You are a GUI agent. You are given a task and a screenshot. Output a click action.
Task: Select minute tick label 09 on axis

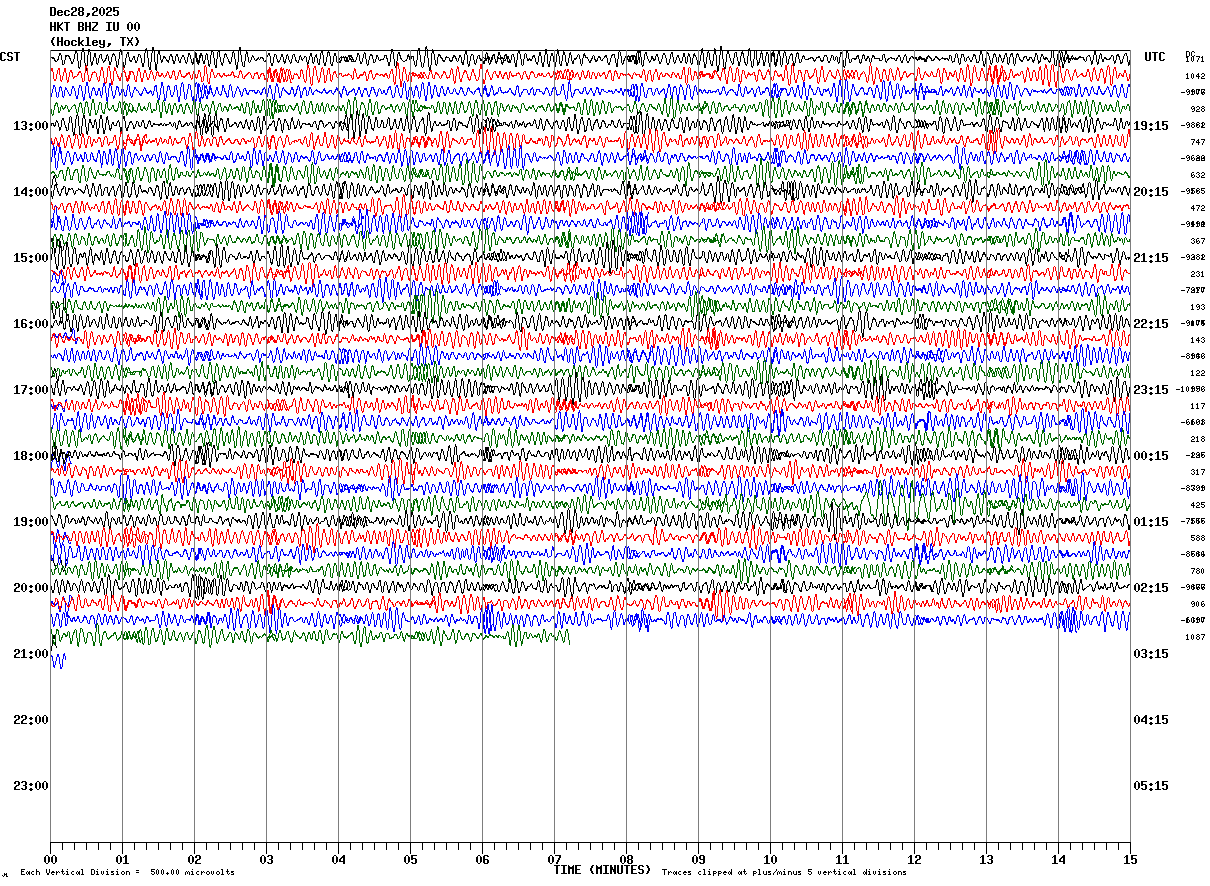tap(698, 859)
